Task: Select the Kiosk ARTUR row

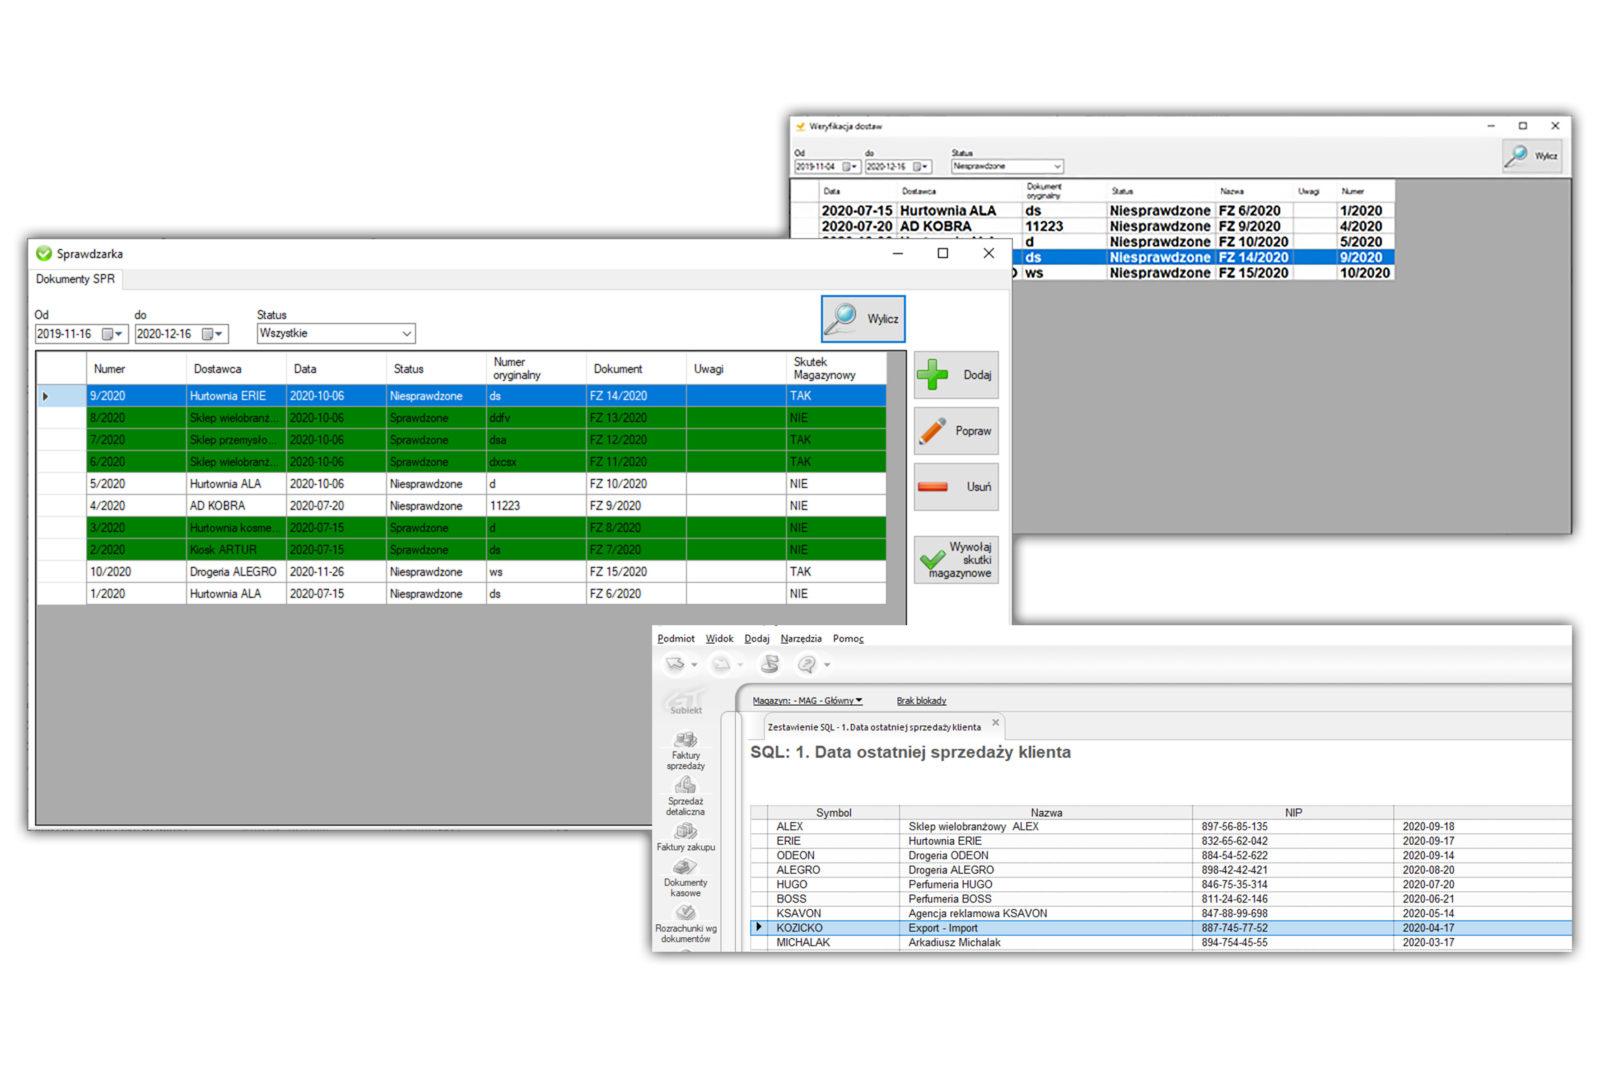Action: (x=461, y=550)
